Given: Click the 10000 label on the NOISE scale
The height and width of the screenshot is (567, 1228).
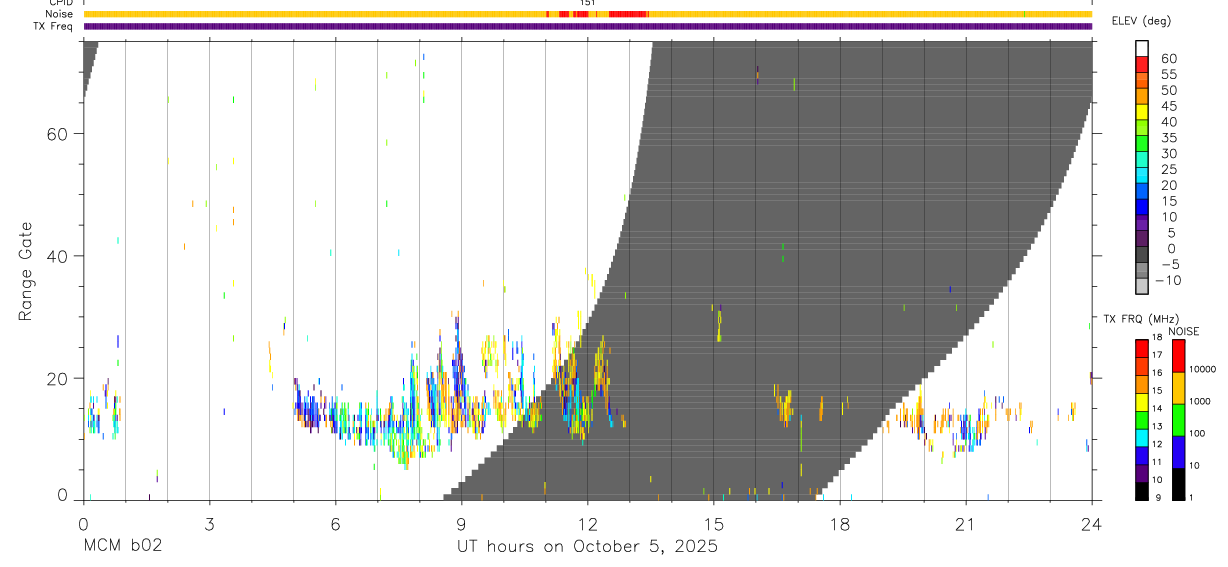Looking at the screenshot, I should 1203,370.
